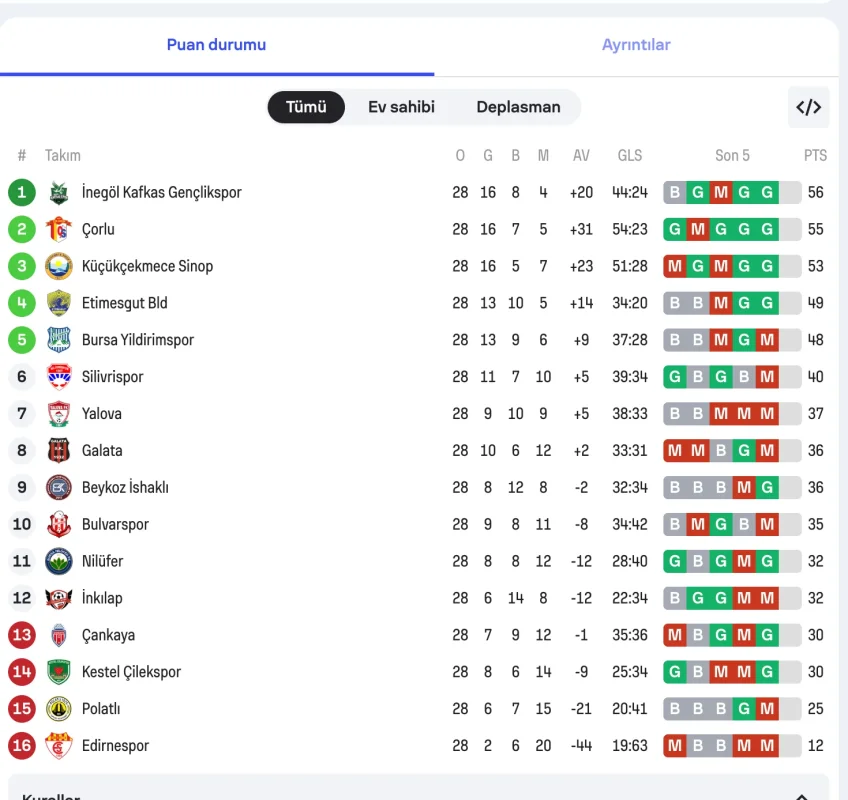This screenshot has height=800, width=848.
Task: Switch standings to Ev sahibi
Action: (401, 107)
